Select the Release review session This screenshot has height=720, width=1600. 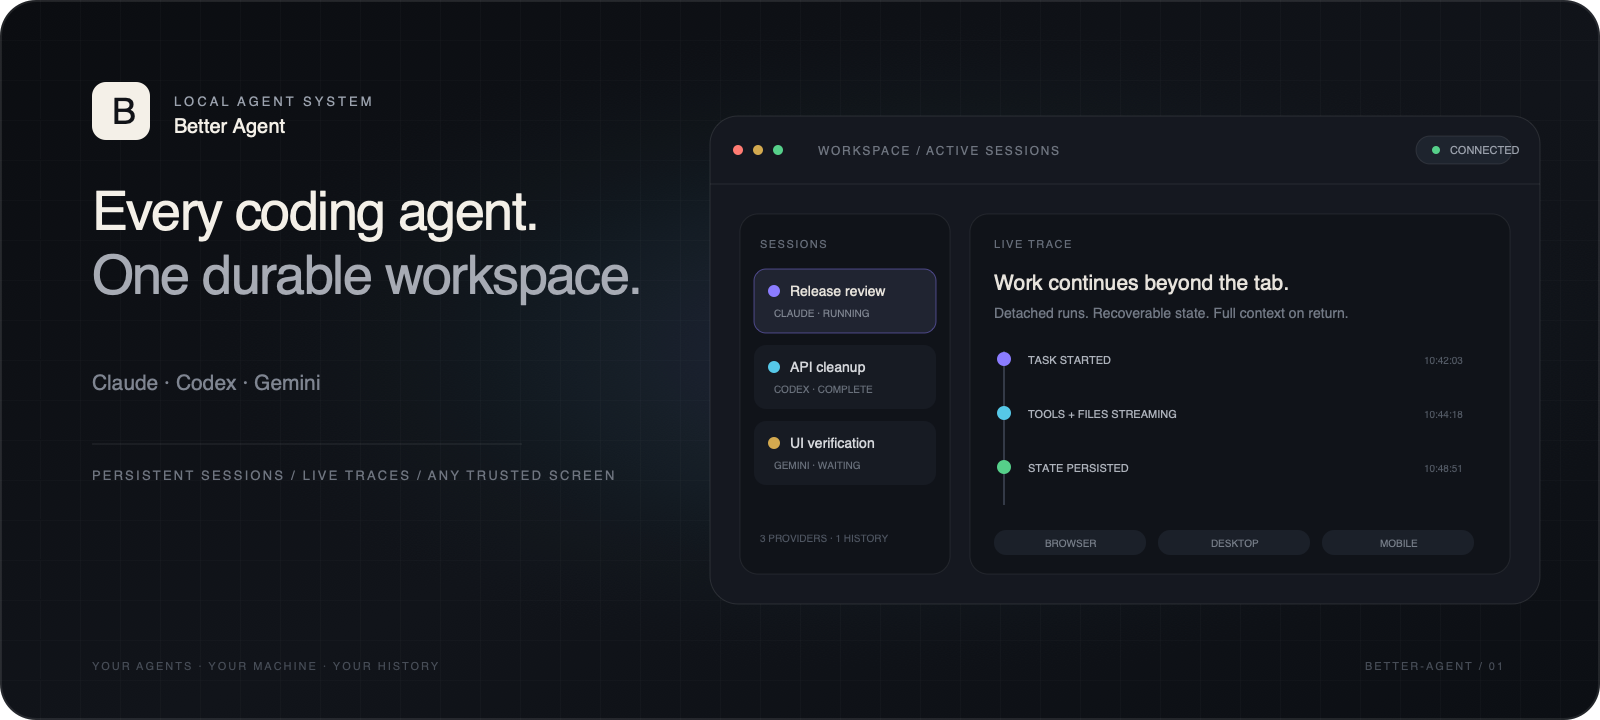click(845, 301)
